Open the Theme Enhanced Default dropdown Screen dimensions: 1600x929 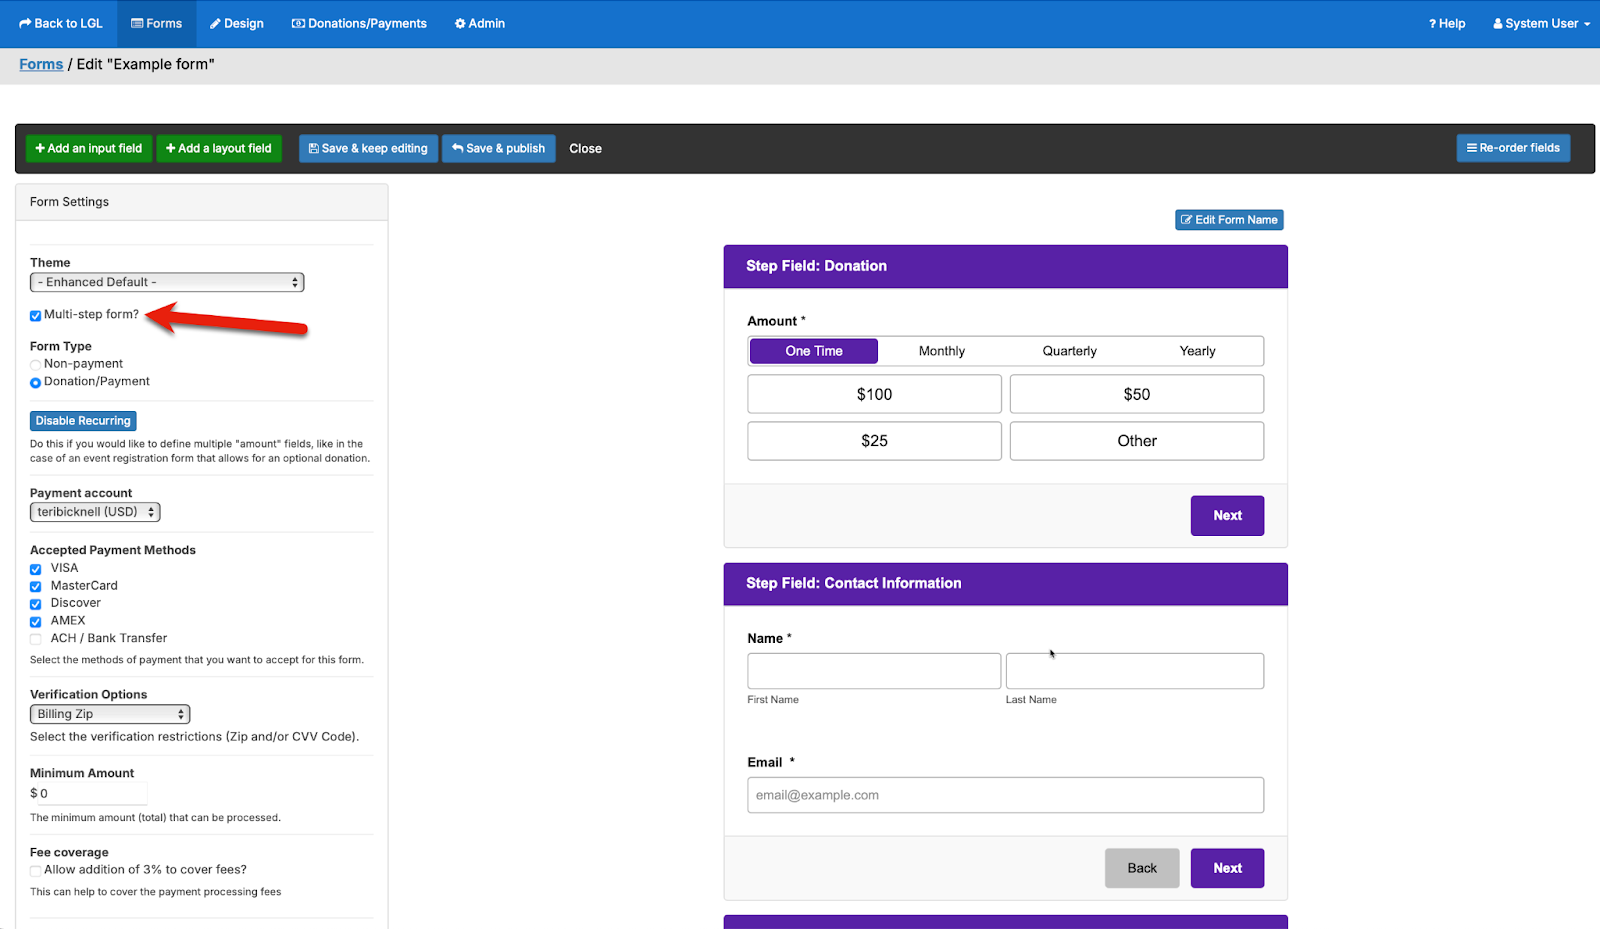[167, 282]
